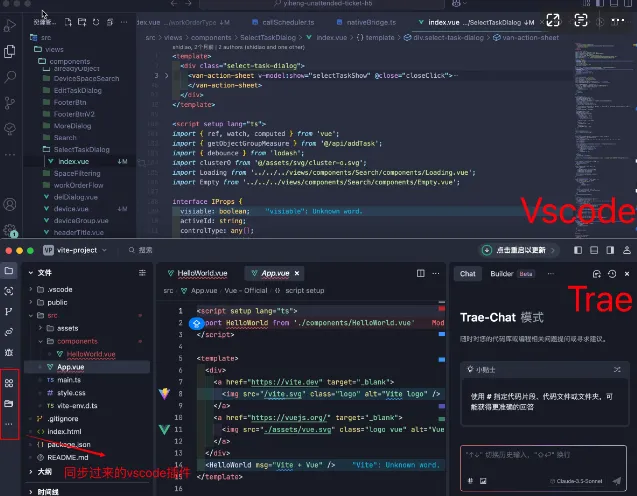Image resolution: width=637 pixels, height=496 pixels.
Task: Collapse the components folder in Trae
Action: 40,341
